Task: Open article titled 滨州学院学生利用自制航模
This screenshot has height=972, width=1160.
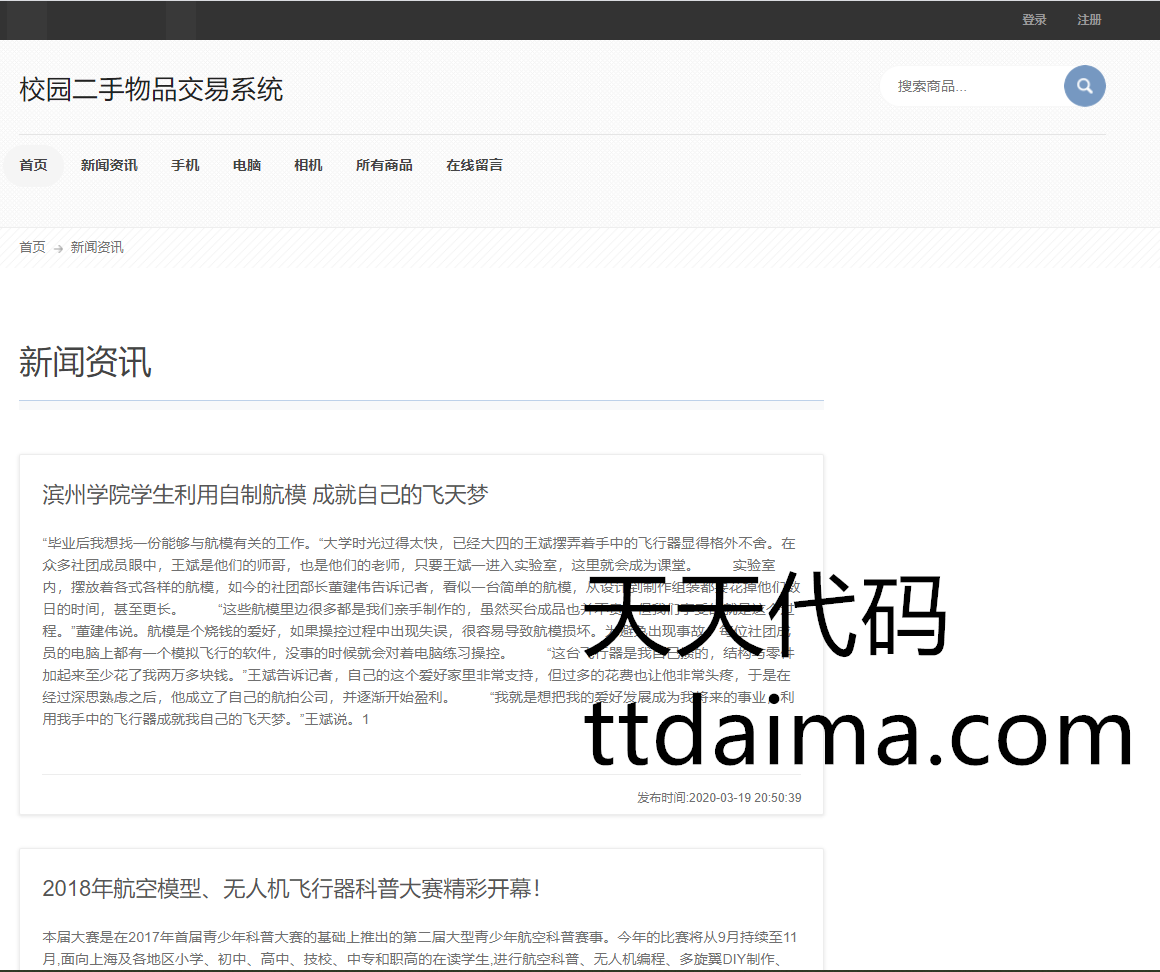Action: (x=265, y=494)
